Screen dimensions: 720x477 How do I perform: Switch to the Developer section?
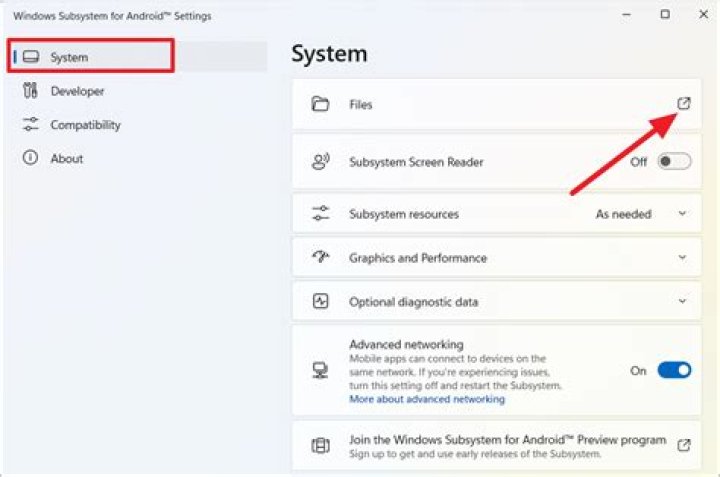pyautogui.click(x=77, y=91)
